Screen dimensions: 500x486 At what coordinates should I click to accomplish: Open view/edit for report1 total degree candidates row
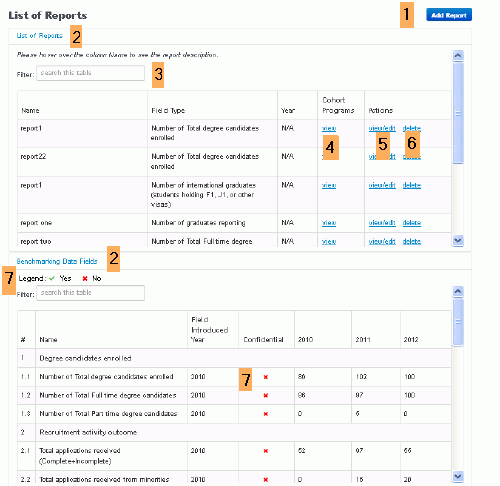coord(382,128)
